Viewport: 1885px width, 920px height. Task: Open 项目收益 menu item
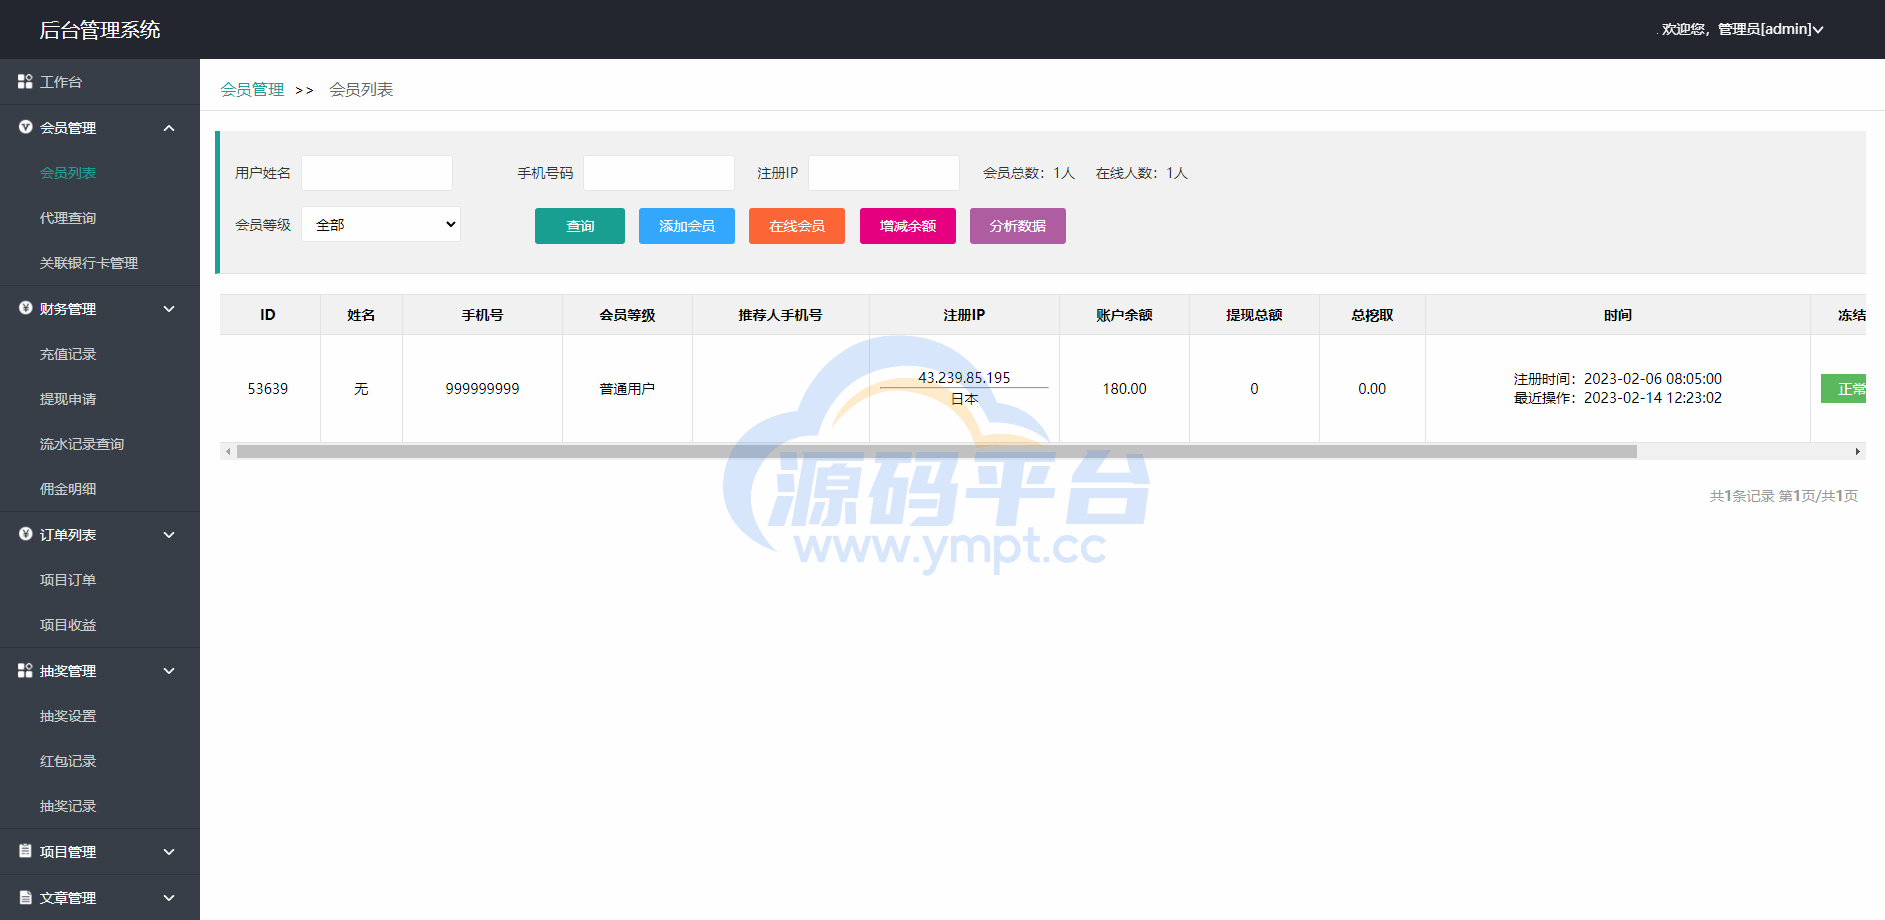pyautogui.click(x=100, y=625)
